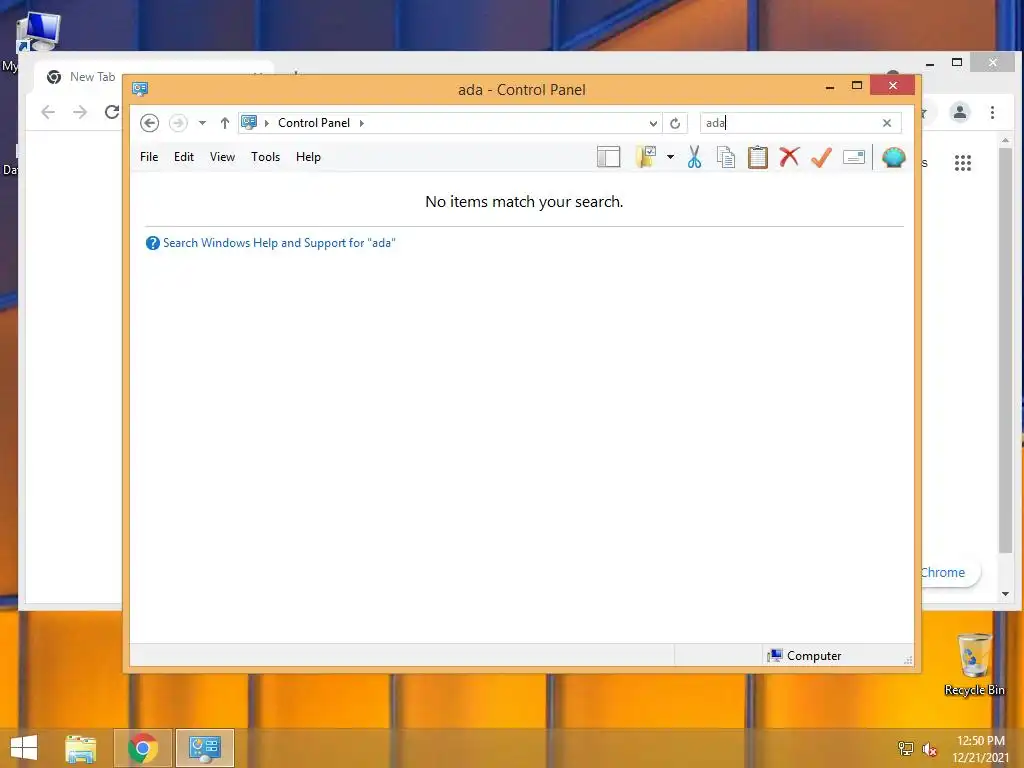Click Control Panel breadcrumb in address bar
This screenshot has width=1024, height=768.
(x=313, y=123)
